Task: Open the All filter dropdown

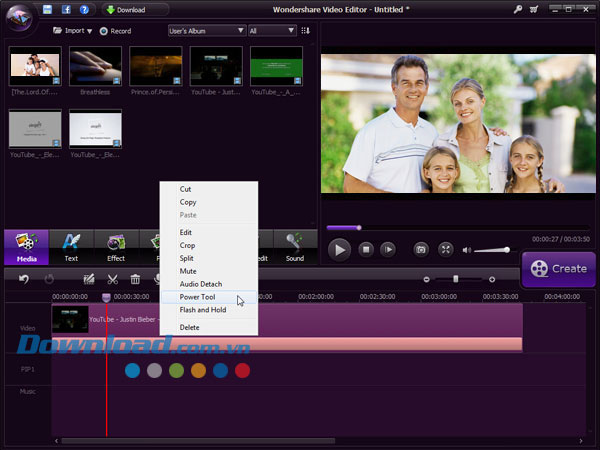Action: (271, 31)
